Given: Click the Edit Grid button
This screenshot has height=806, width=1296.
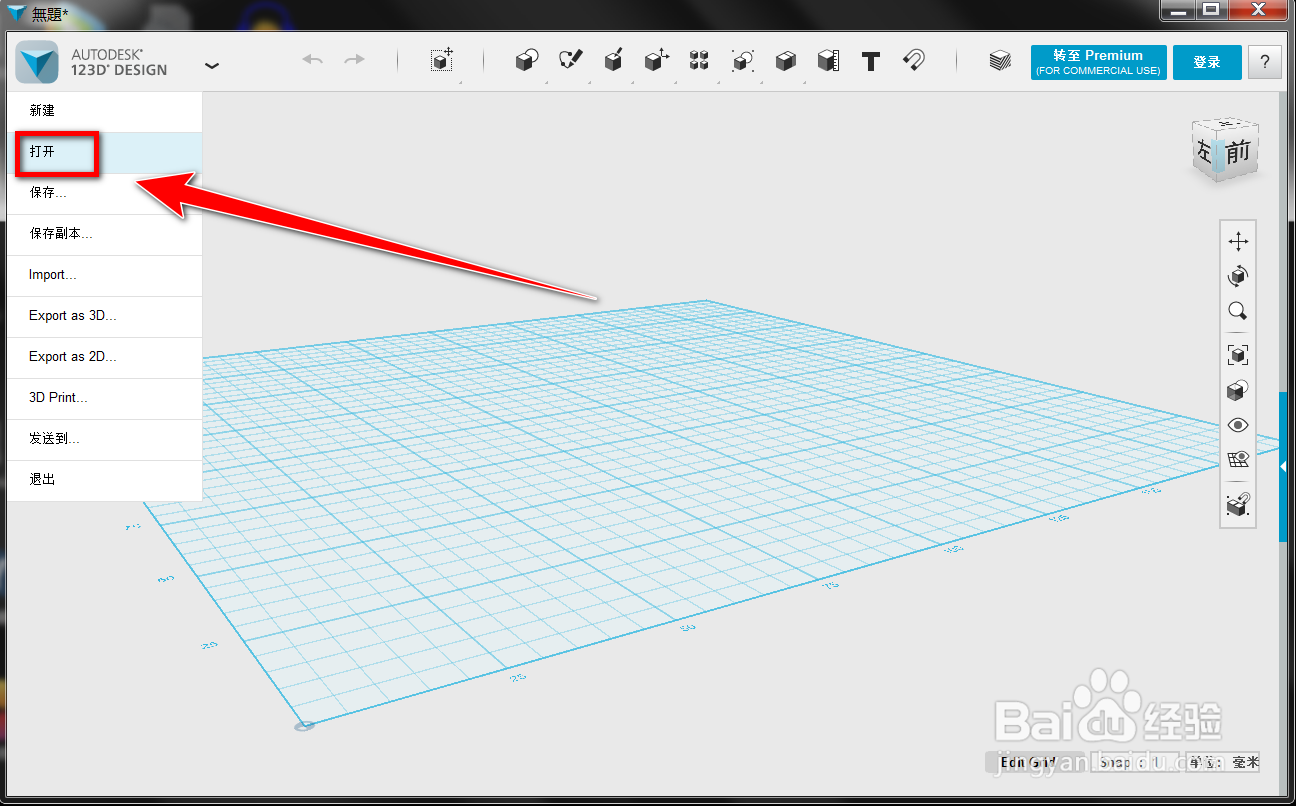Looking at the screenshot, I should [1029, 762].
